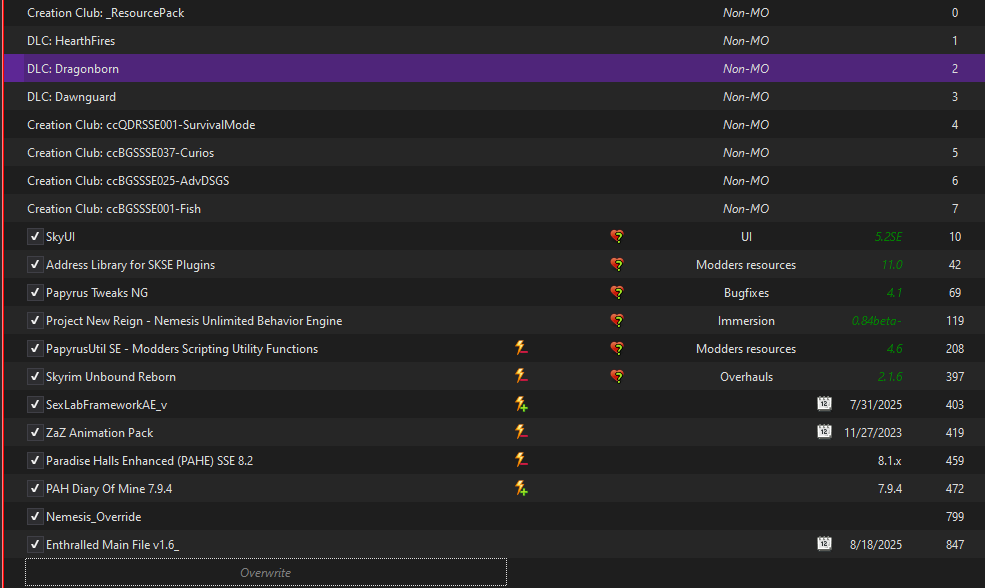This screenshot has width=985, height=588.
Task: Select ccBGSSSE001-Fish row
Action: point(494,209)
